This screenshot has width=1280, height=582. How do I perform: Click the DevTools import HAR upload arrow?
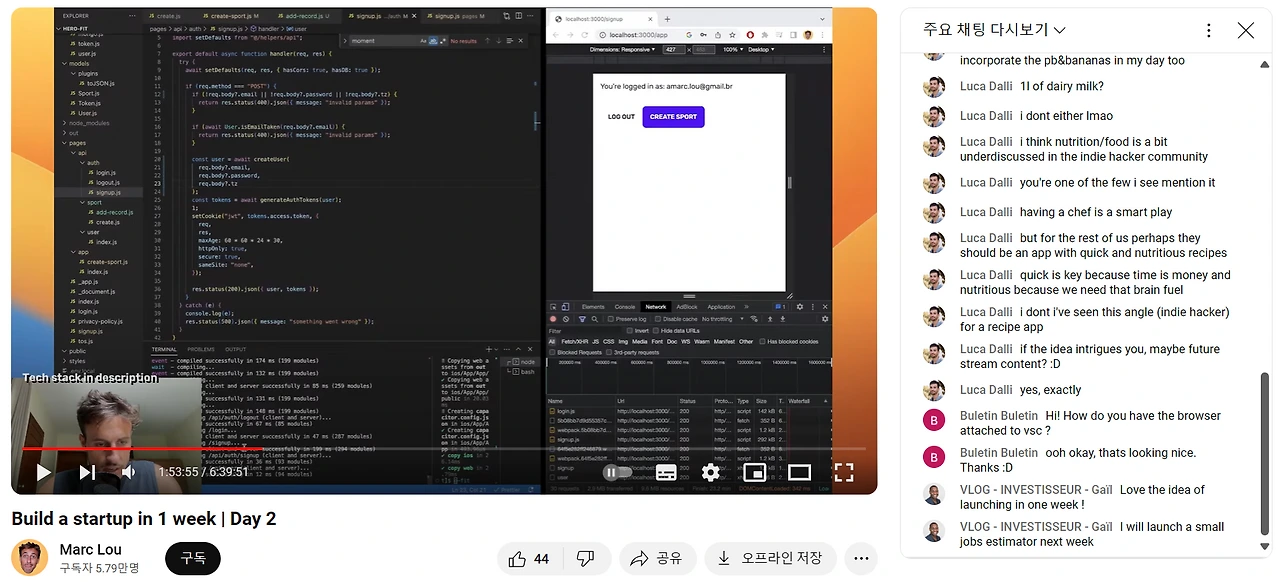[x=770, y=319]
